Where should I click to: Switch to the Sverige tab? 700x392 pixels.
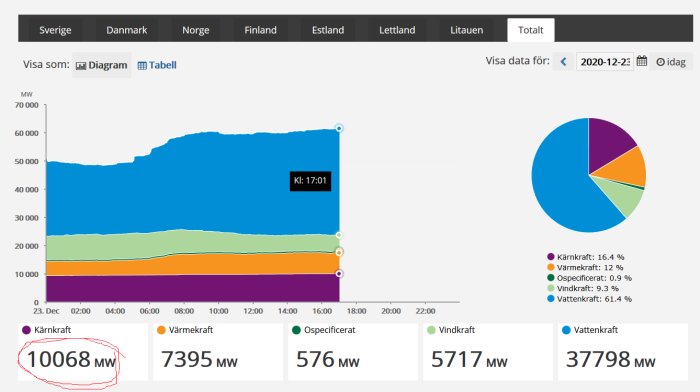(55, 30)
